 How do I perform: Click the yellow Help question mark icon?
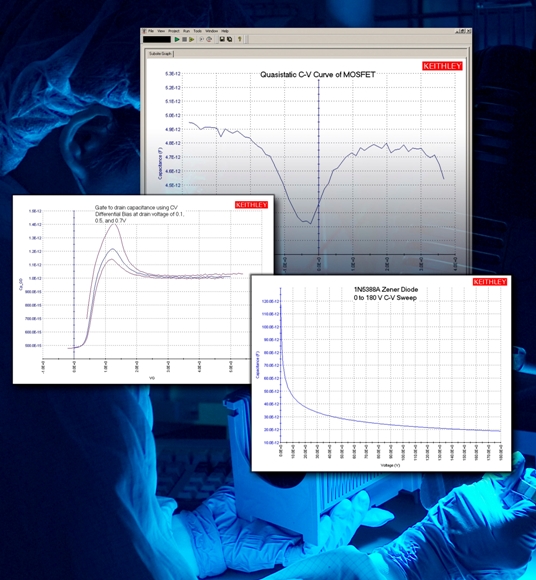240,39
